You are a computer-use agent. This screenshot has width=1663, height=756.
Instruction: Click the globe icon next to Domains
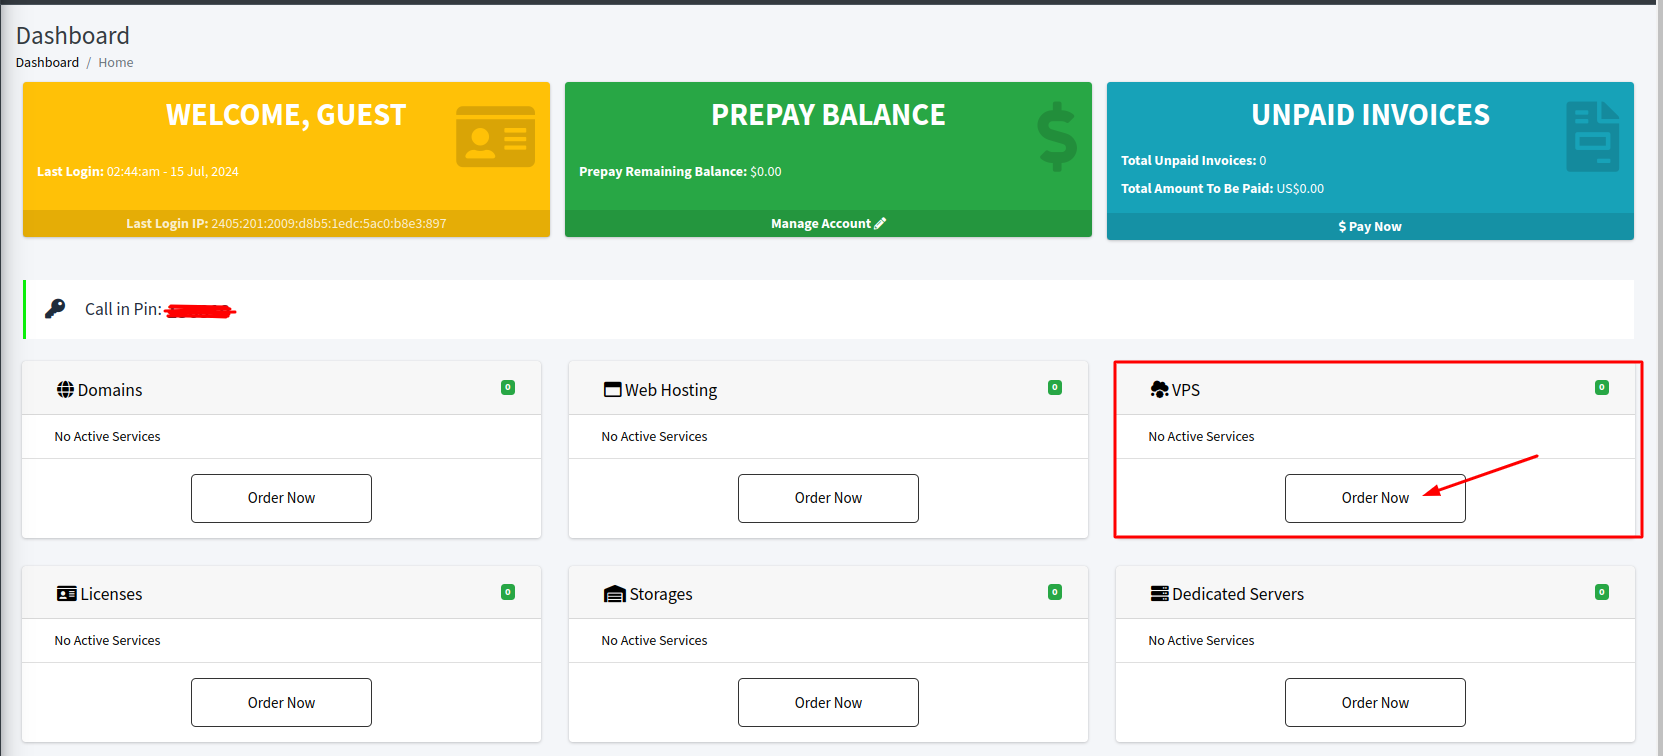[65, 389]
